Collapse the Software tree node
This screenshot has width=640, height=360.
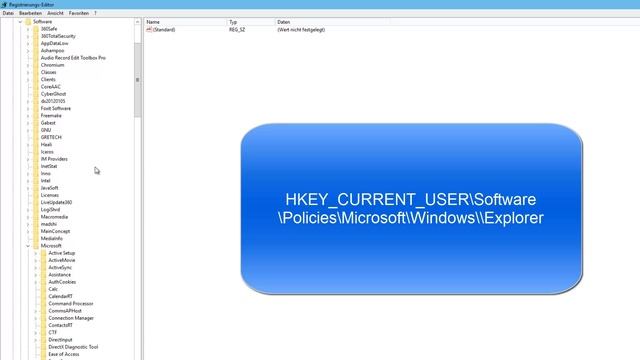click(20, 22)
